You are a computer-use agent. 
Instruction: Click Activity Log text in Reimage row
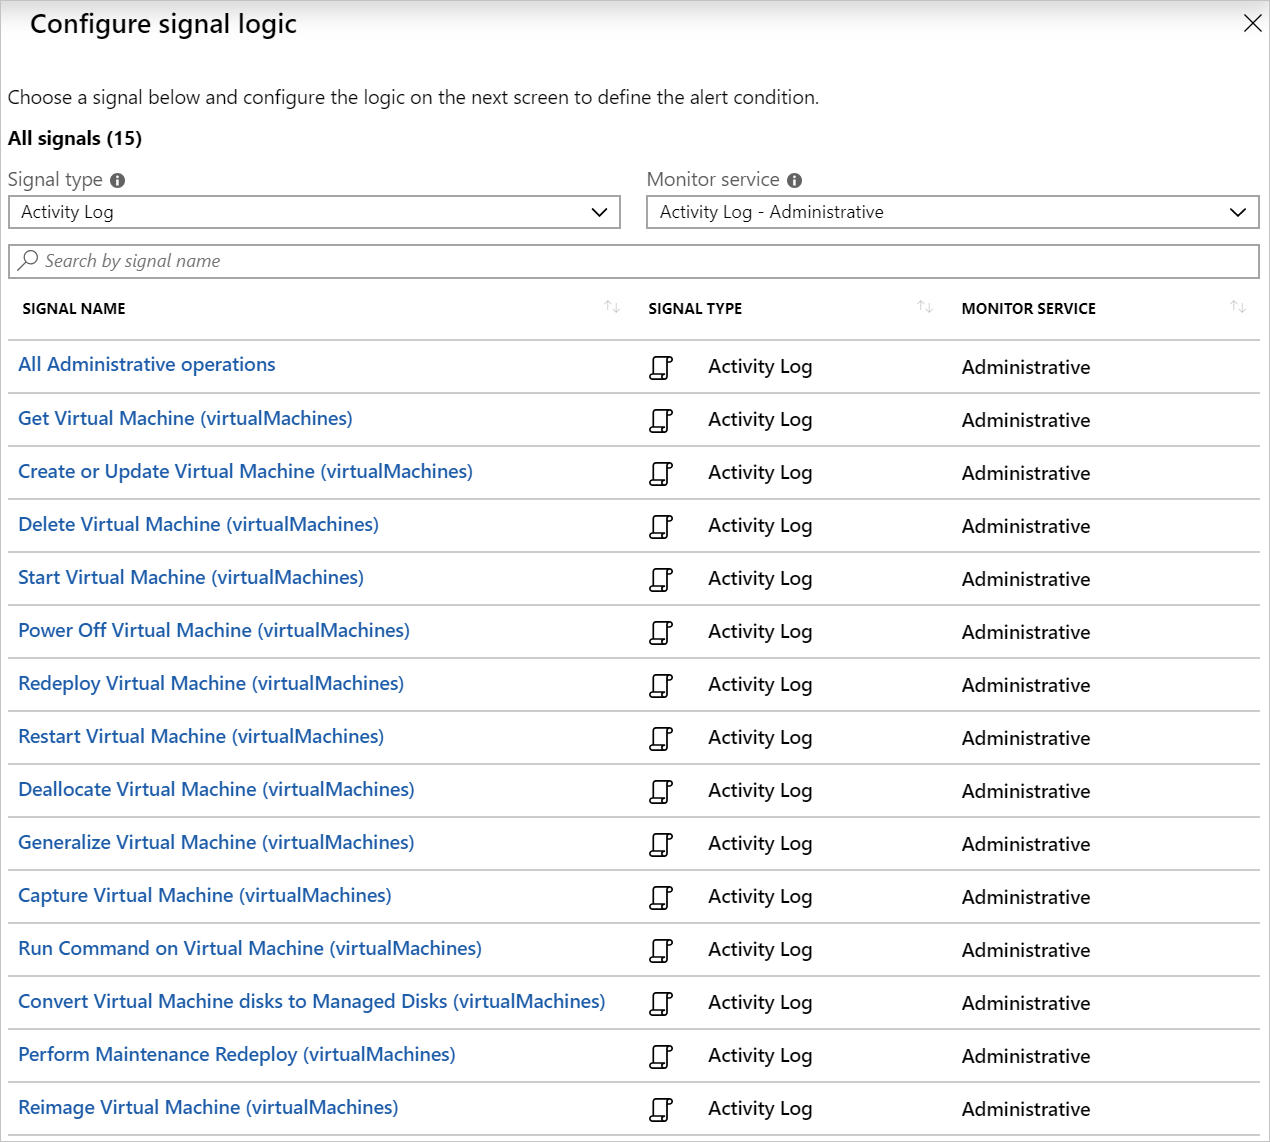pos(760,1110)
